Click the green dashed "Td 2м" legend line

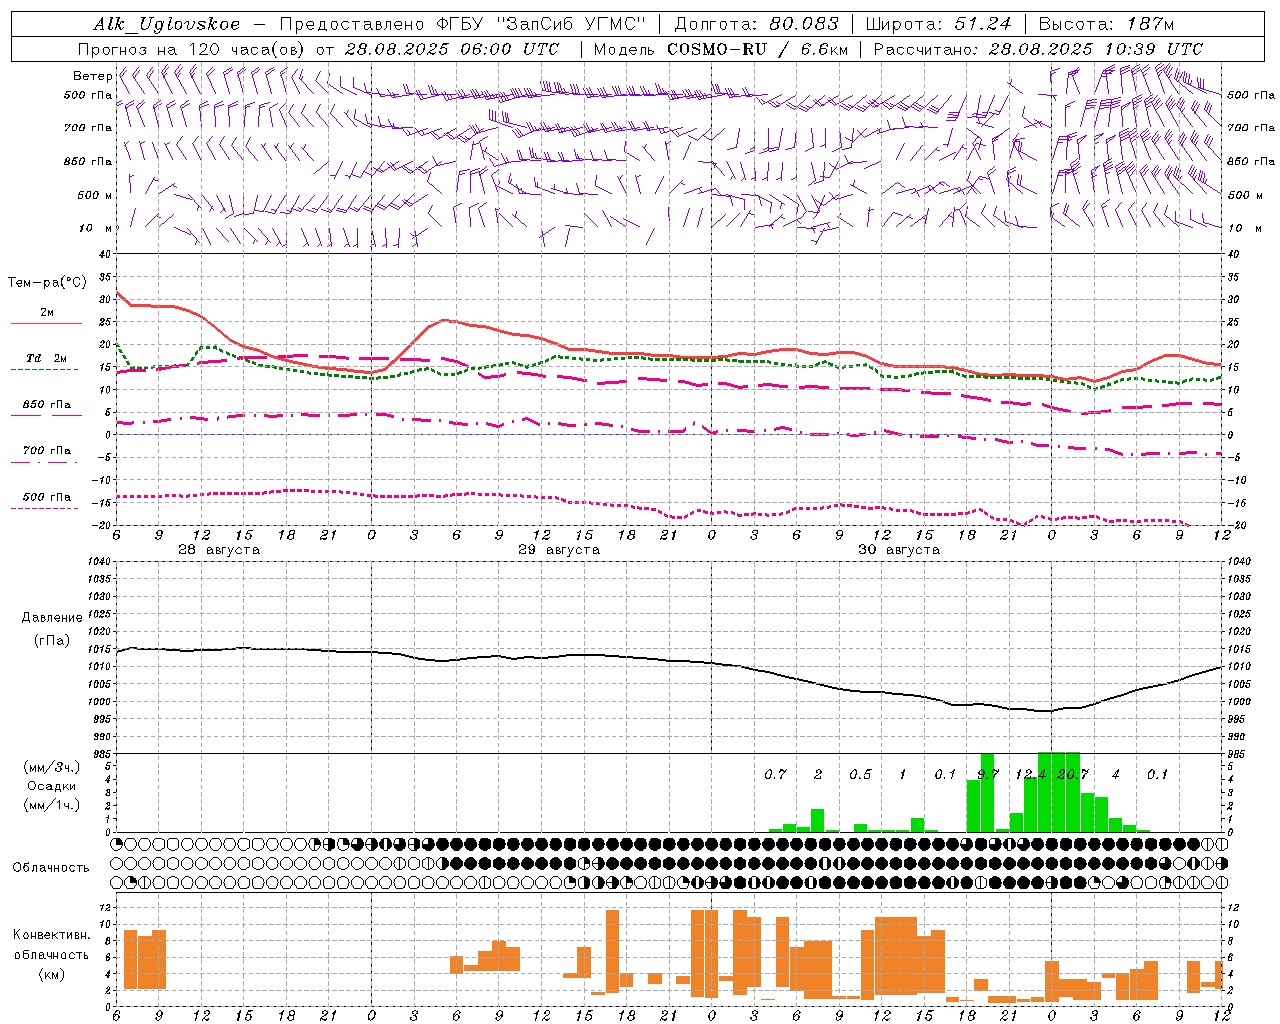coord(44,370)
